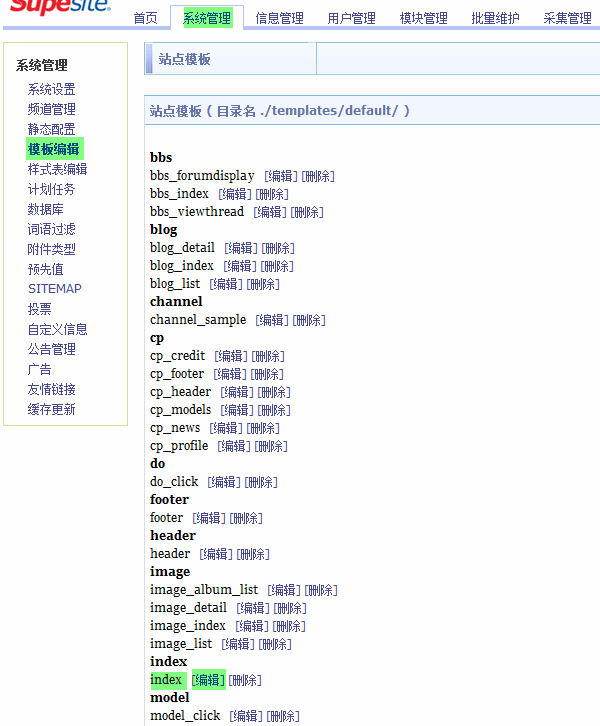Edit the image_album_list template
600x726 pixels.
tap(283, 590)
